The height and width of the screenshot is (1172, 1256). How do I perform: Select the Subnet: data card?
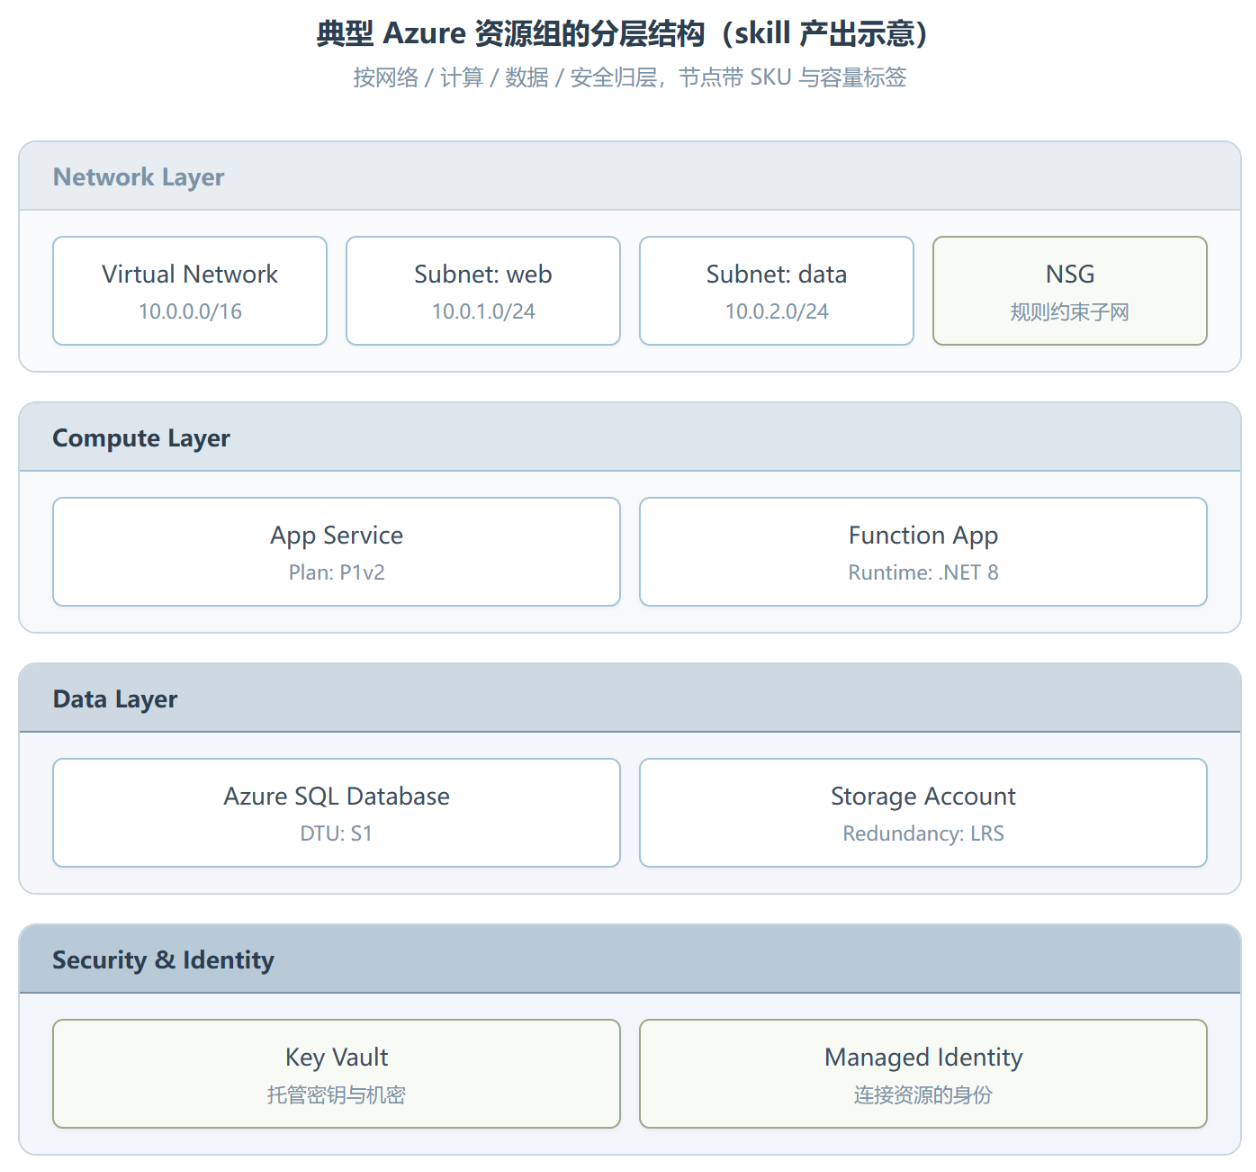(777, 291)
